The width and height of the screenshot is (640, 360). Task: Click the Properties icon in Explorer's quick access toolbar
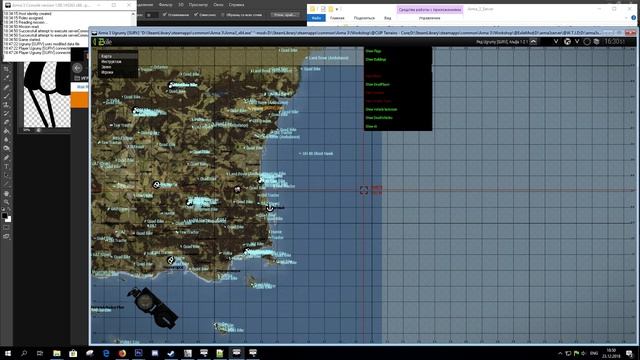click(x=323, y=9)
